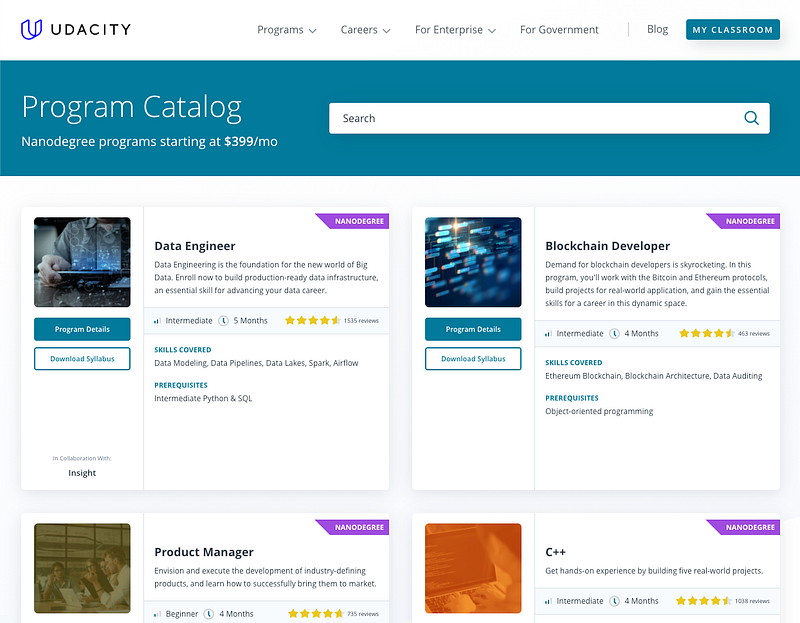Click the C++ star rating
The width and height of the screenshot is (800, 623).
[x=704, y=601]
